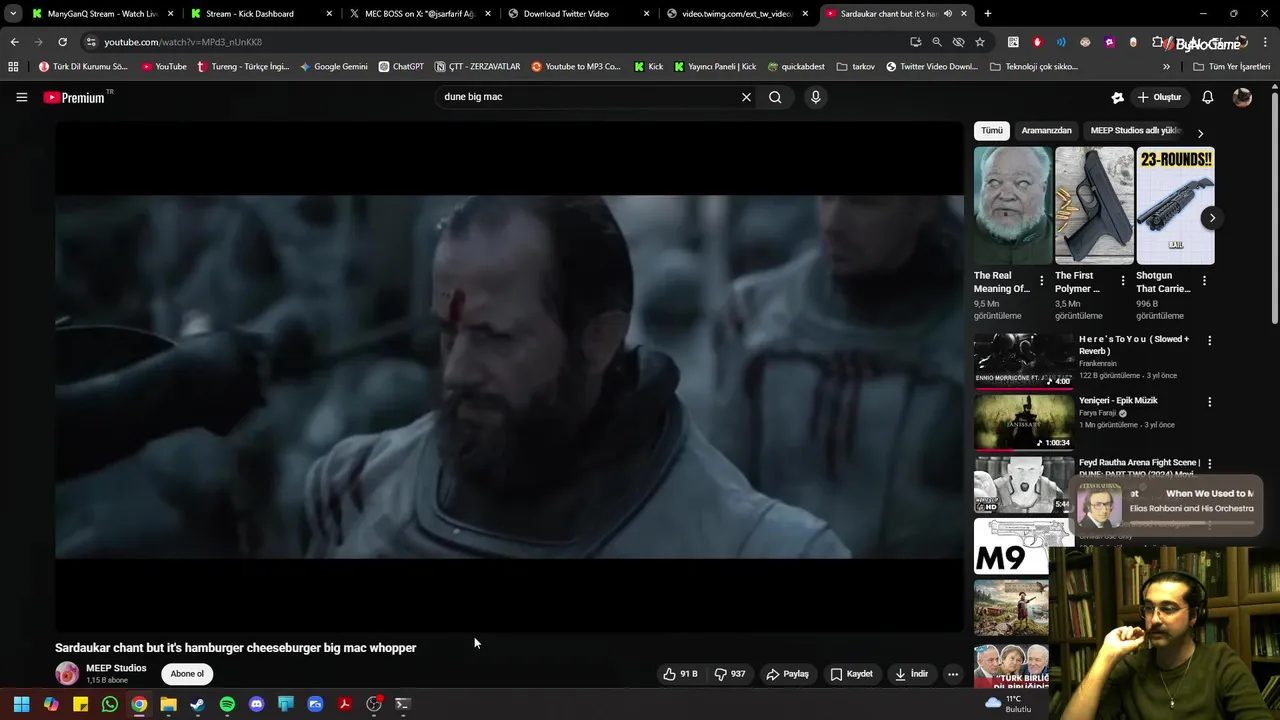Open 'The Real Meaning Of' short thumbnail
The width and height of the screenshot is (1280, 720).
(1013, 205)
